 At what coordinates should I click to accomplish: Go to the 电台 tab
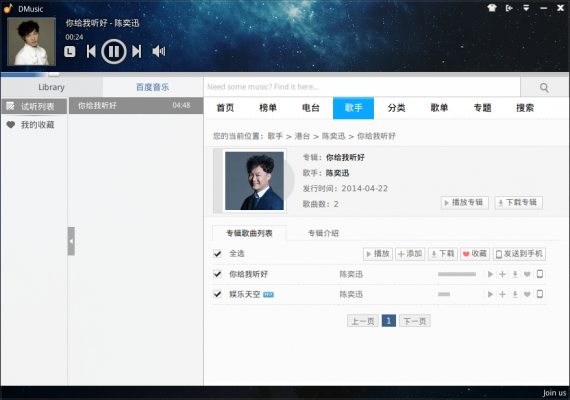tap(311, 108)
